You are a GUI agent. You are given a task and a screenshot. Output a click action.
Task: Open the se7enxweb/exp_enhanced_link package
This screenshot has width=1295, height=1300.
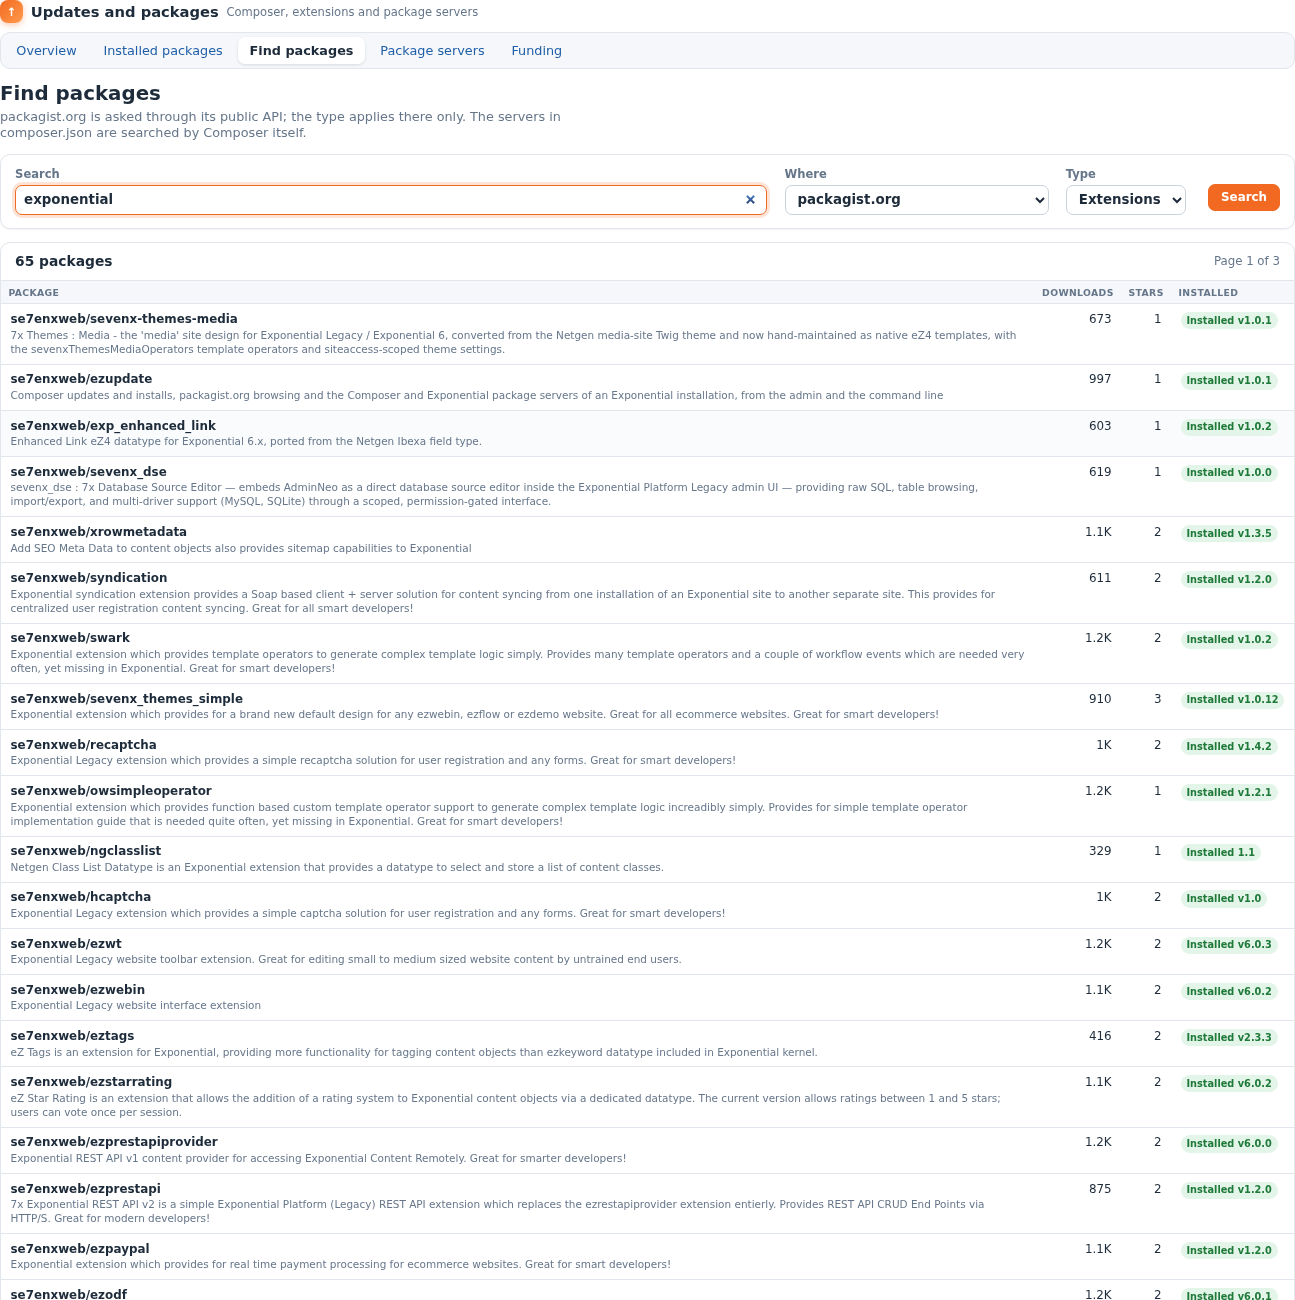pos(113,426)
